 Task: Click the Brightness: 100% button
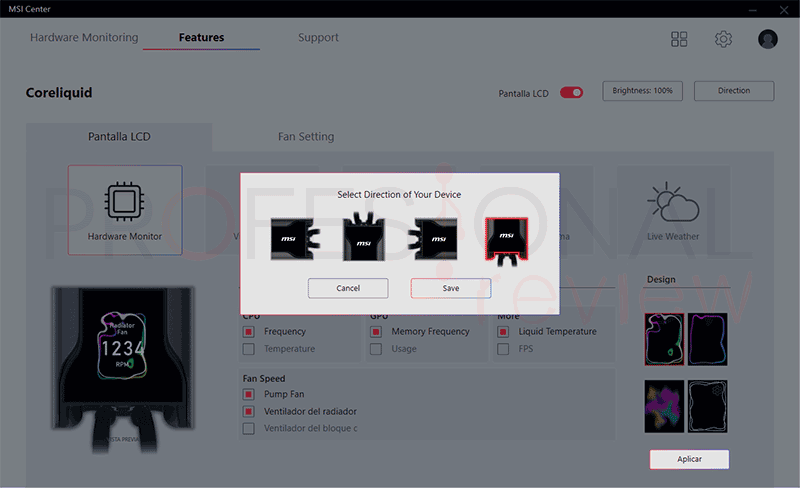pyautogui.click(x=642, y=91)
